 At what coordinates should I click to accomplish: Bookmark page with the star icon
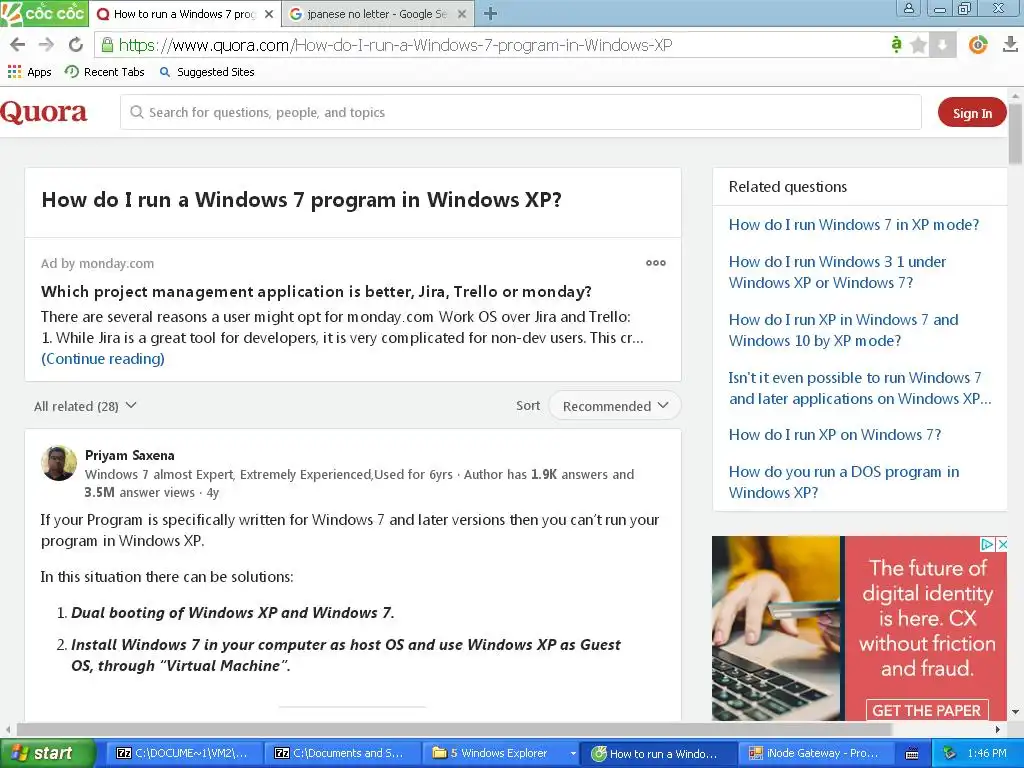[x=918, y=44]
